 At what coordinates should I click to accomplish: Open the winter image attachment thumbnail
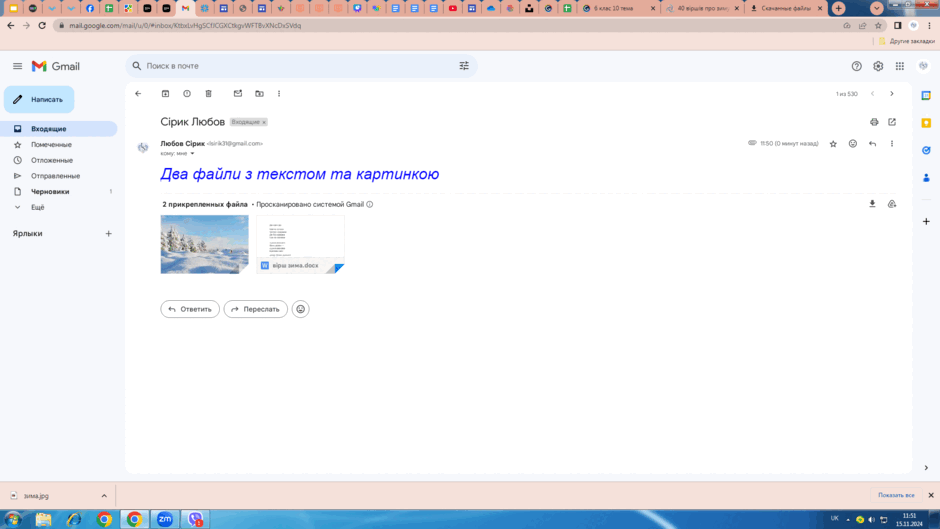(204, 244)
